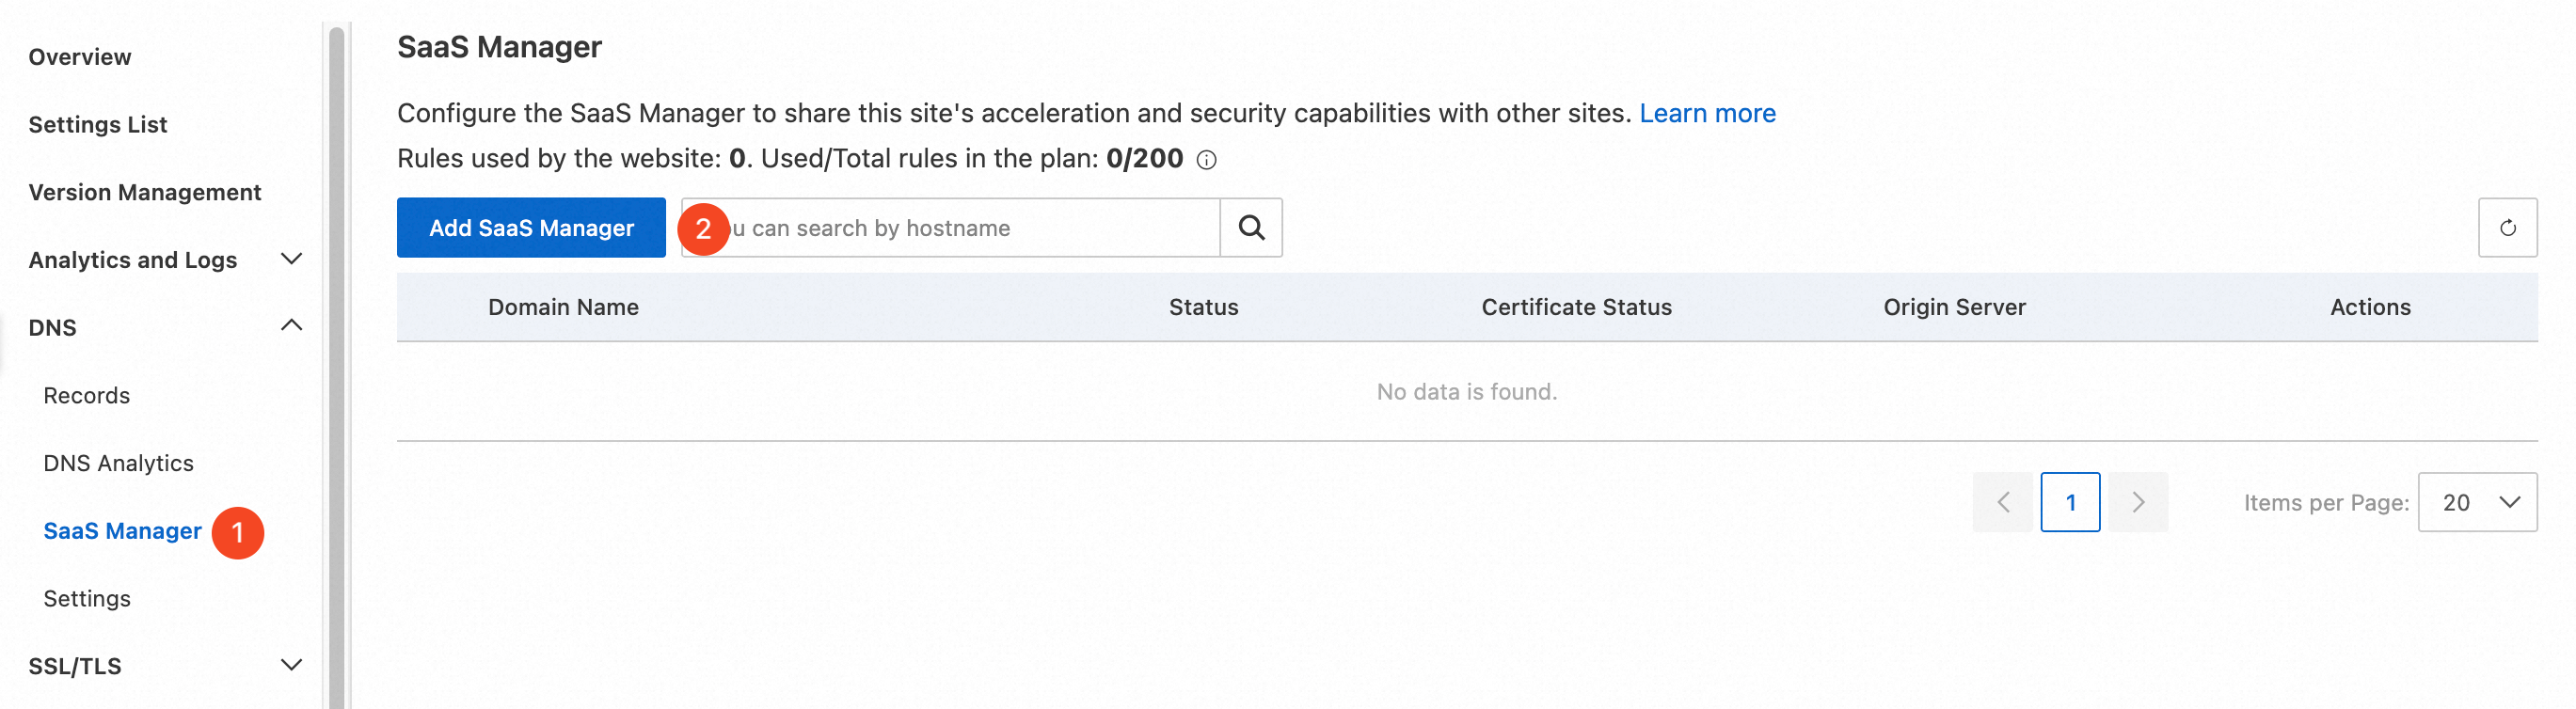Click the info icon beside 0/200

(1207, 160)
